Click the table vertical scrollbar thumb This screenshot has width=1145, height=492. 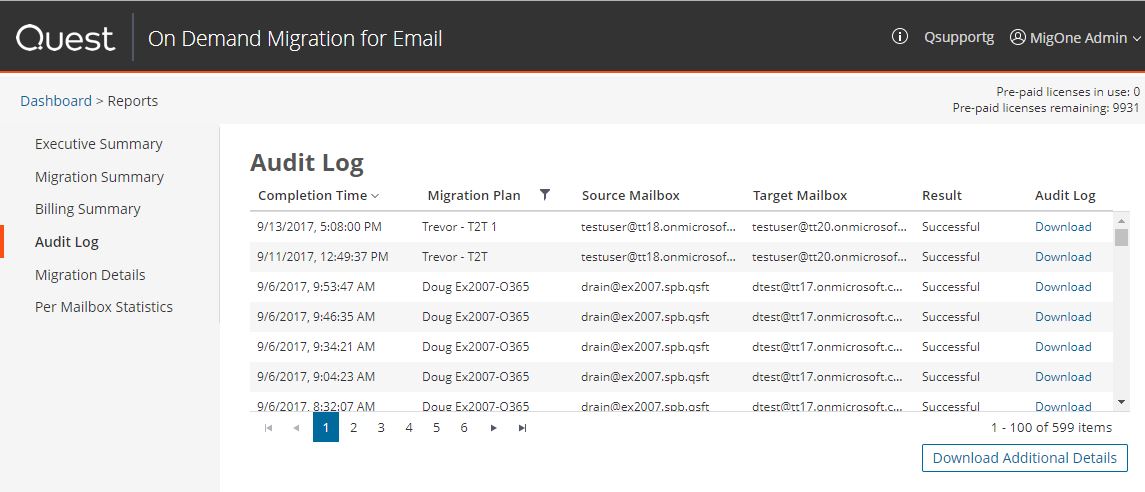1122,237
